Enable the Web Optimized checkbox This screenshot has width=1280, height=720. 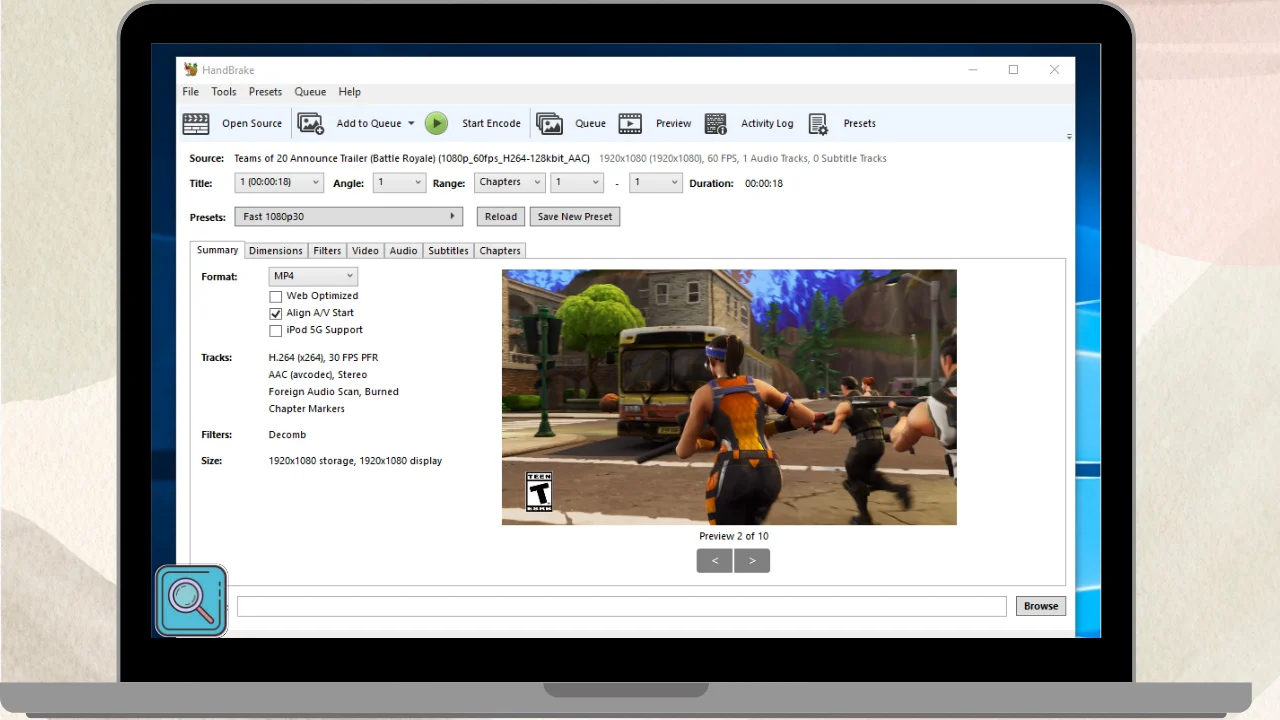[276, 297]
